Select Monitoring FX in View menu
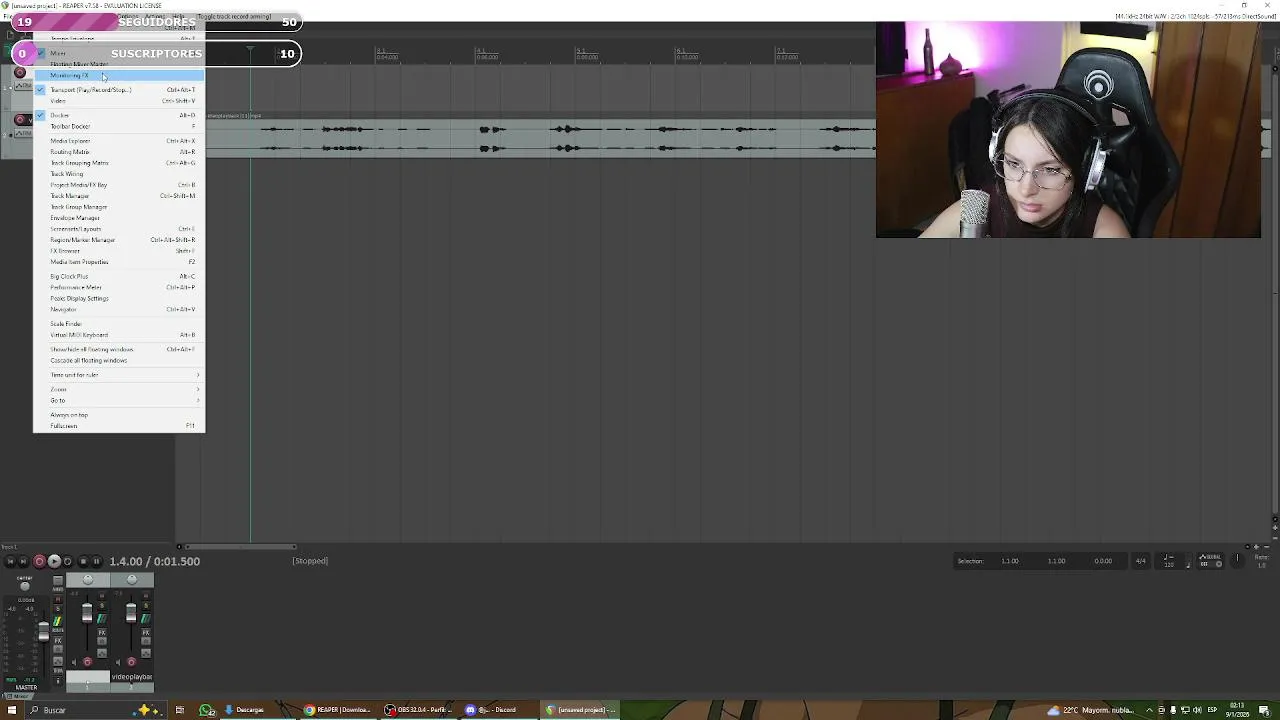This screenshot has width=1280, height=720. [119, 75]
